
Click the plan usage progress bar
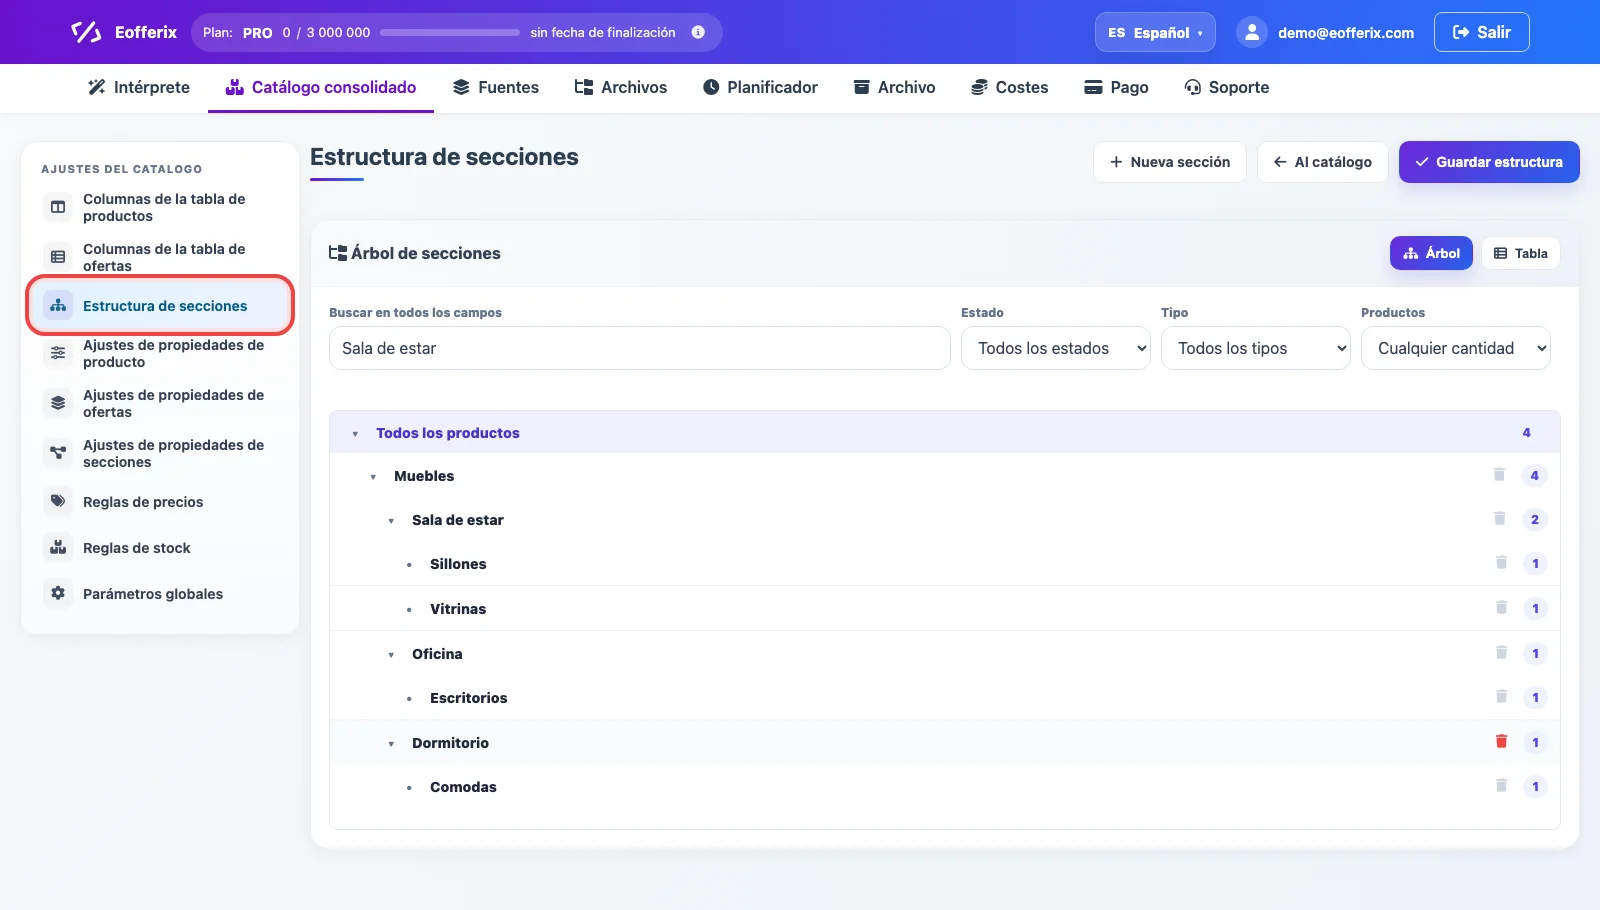pos(450,32)
